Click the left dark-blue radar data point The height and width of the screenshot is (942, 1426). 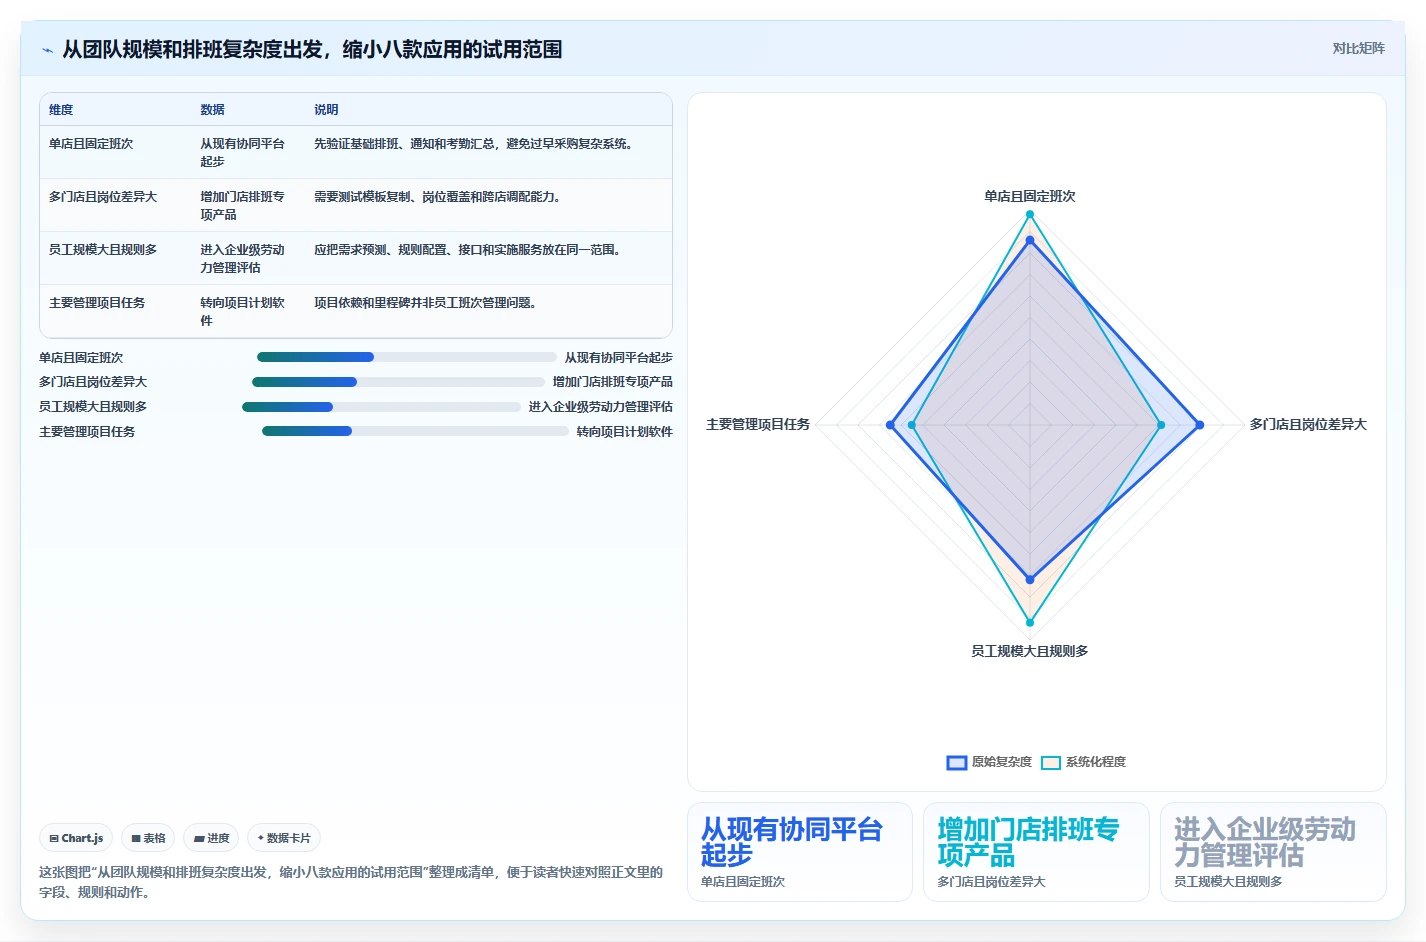(x=890, y=425)
